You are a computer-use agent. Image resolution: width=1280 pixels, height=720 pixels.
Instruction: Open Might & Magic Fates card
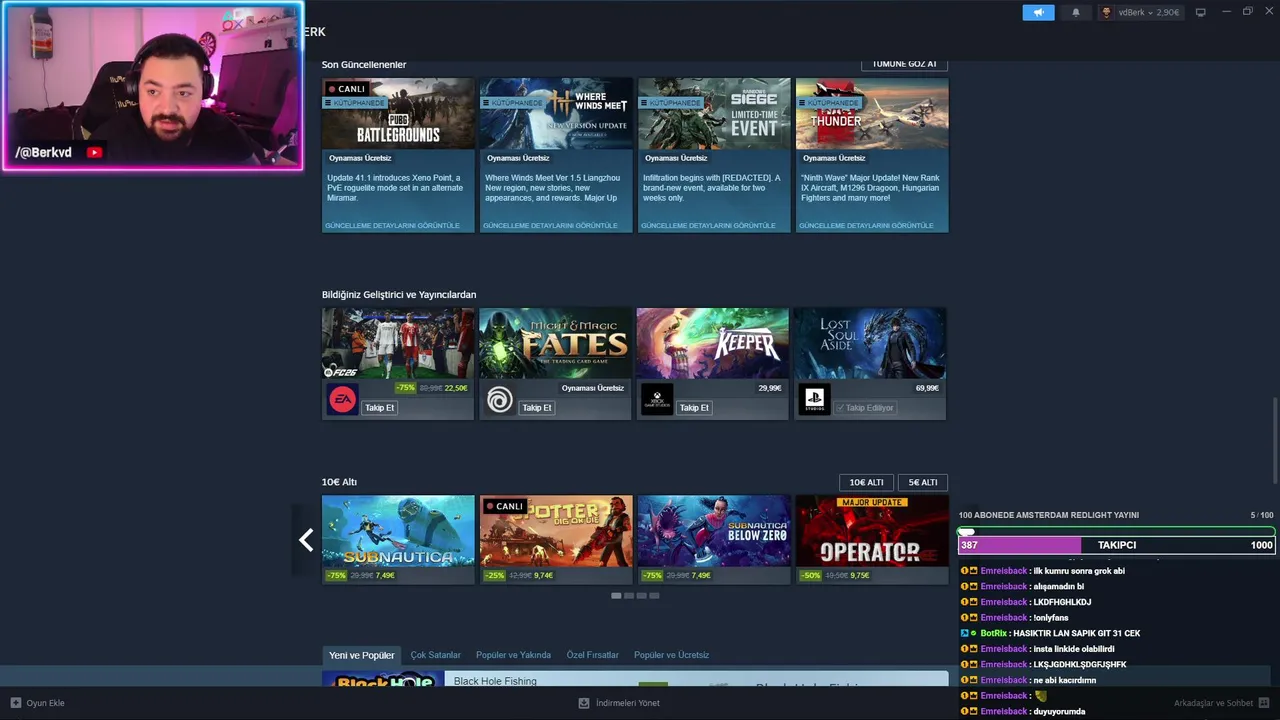point(555,343)
